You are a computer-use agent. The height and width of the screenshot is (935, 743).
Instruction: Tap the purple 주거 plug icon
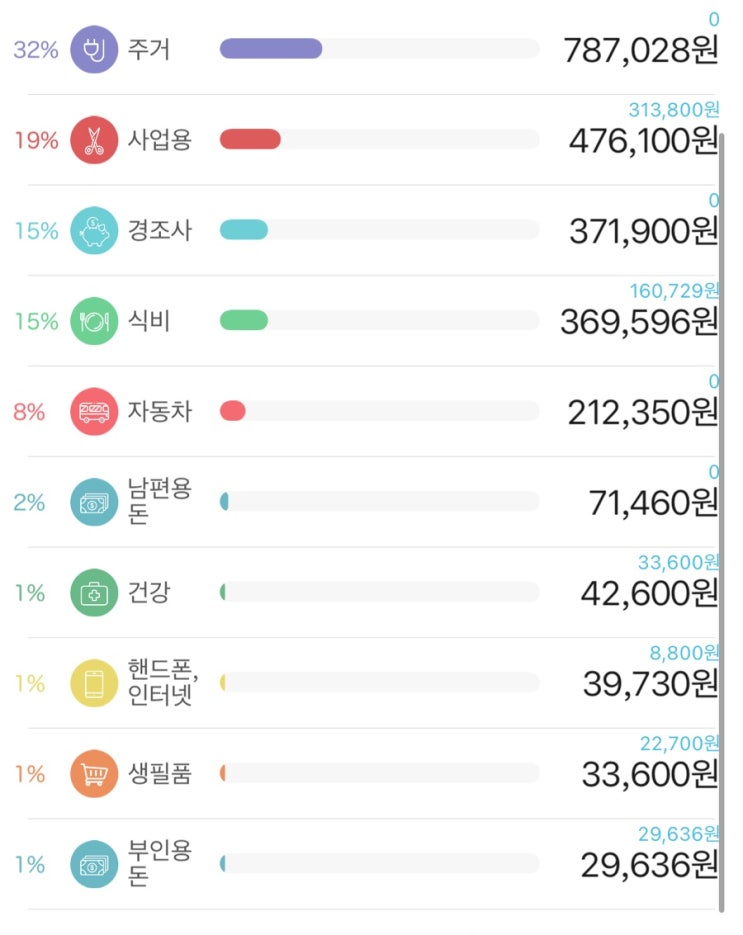tap(94, 50)
